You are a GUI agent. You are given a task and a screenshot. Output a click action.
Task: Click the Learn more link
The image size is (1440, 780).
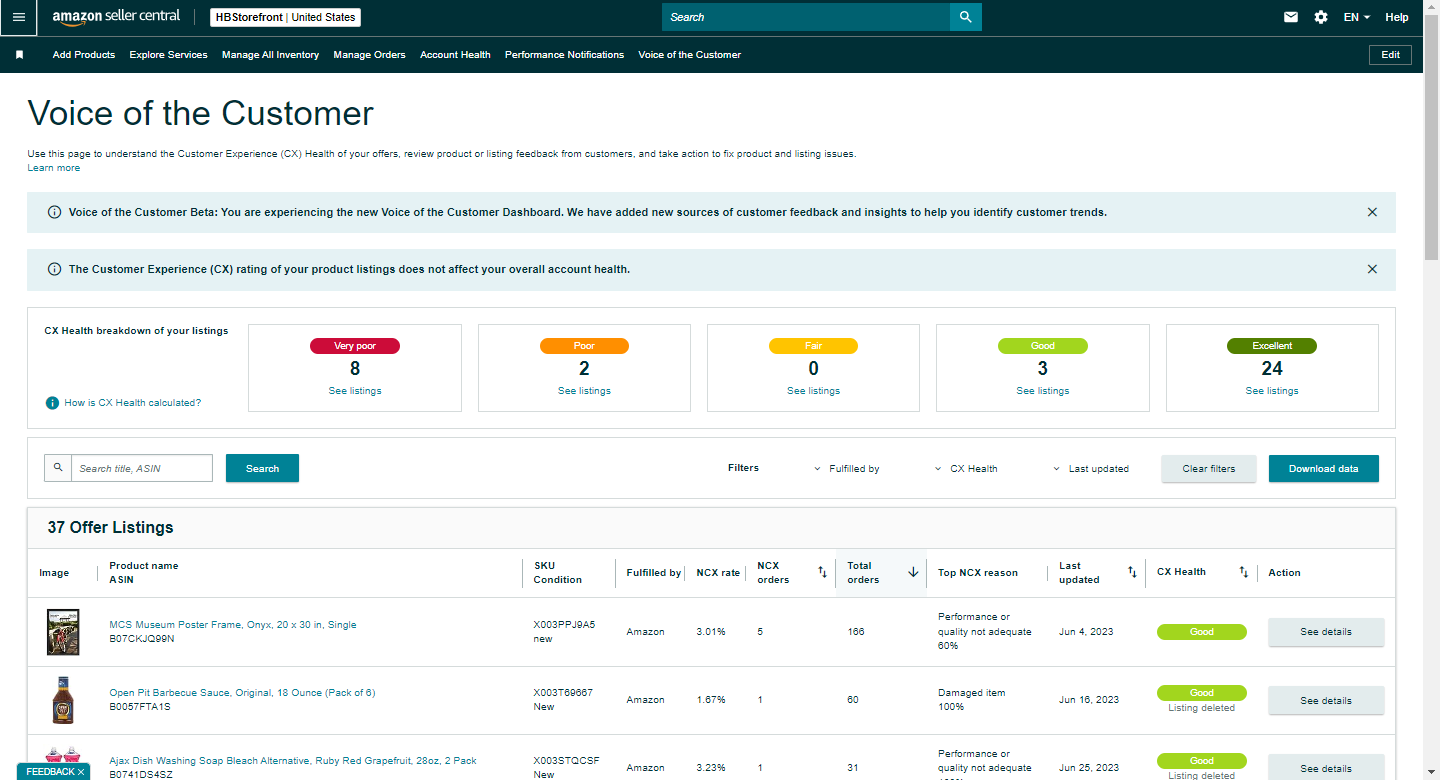(54, 168)
